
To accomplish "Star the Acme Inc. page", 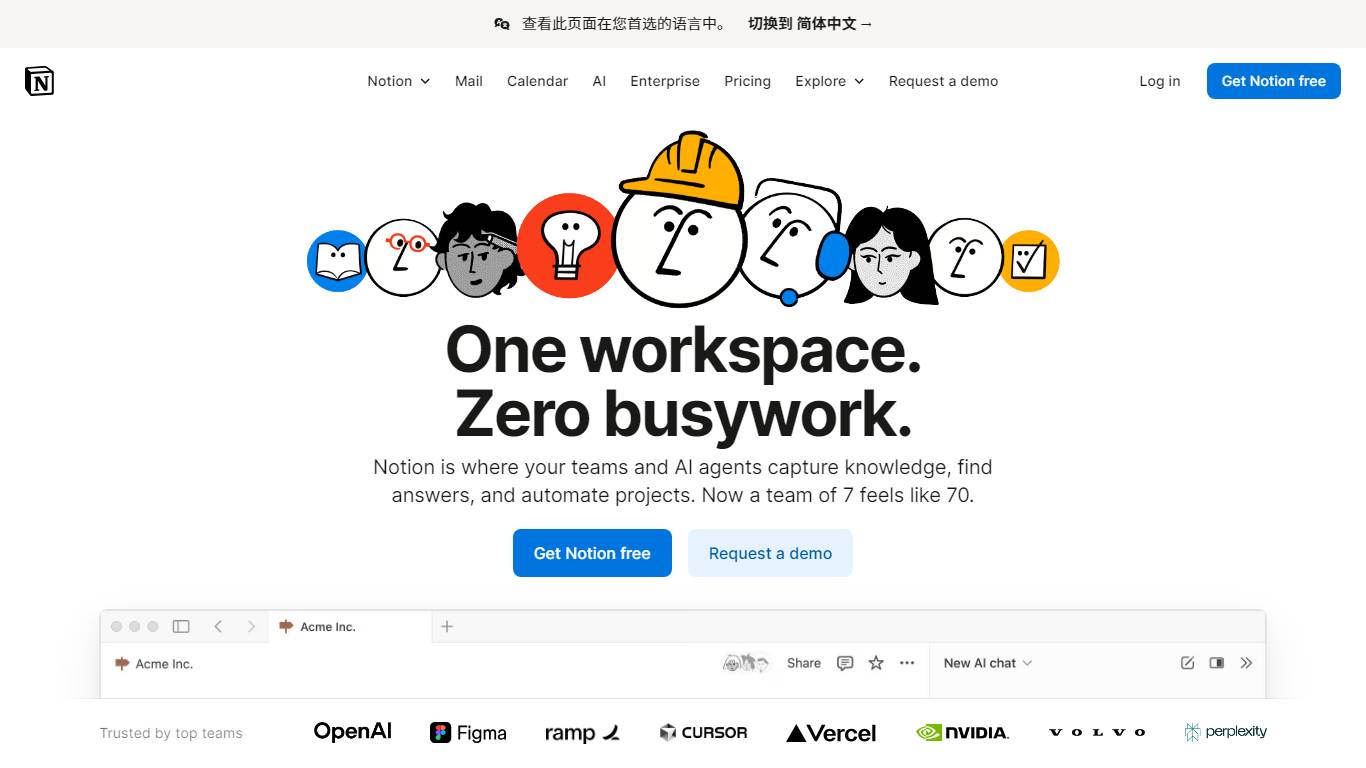I will pyautogui.click(x=876, y=663).
